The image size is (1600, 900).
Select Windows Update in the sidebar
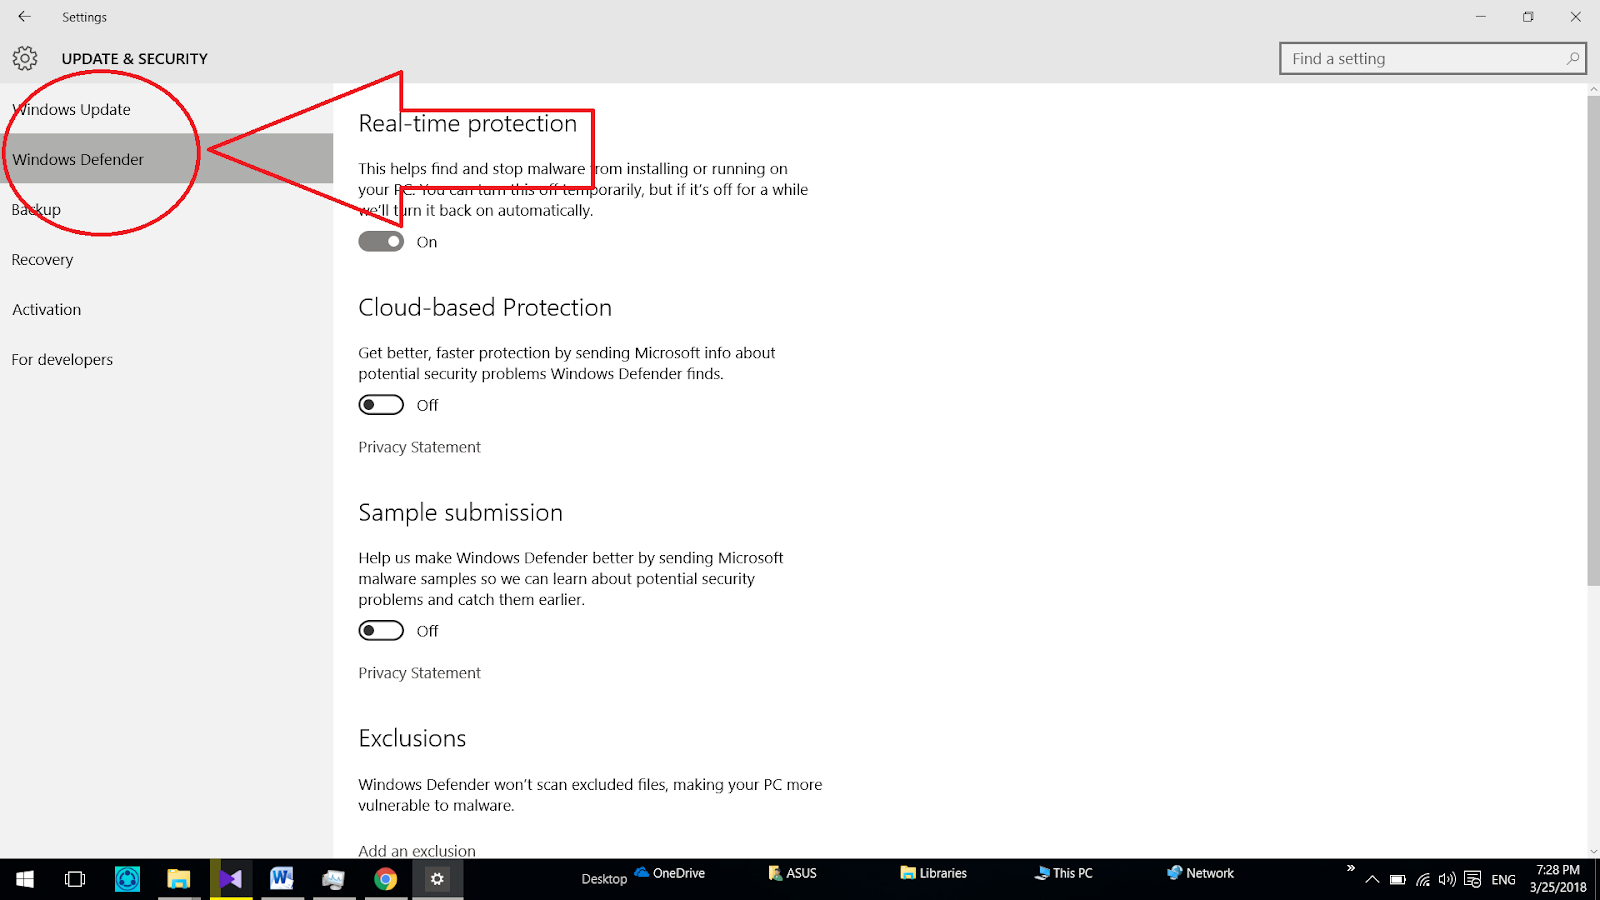coord(70,109)
